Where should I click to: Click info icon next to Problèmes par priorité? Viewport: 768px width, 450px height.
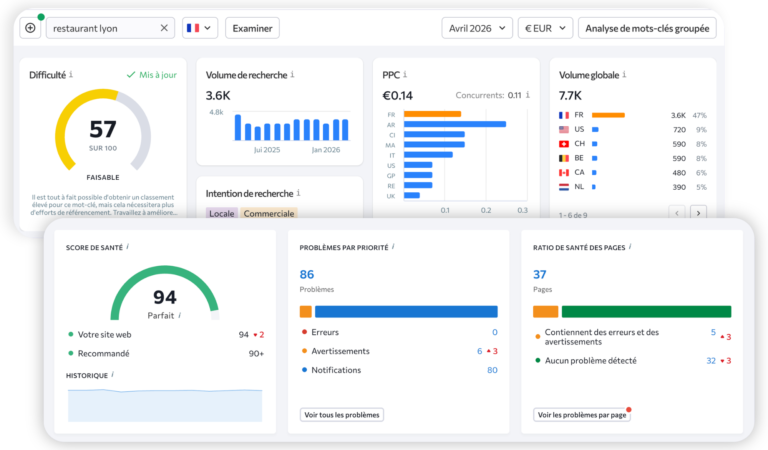coord(393,247)
